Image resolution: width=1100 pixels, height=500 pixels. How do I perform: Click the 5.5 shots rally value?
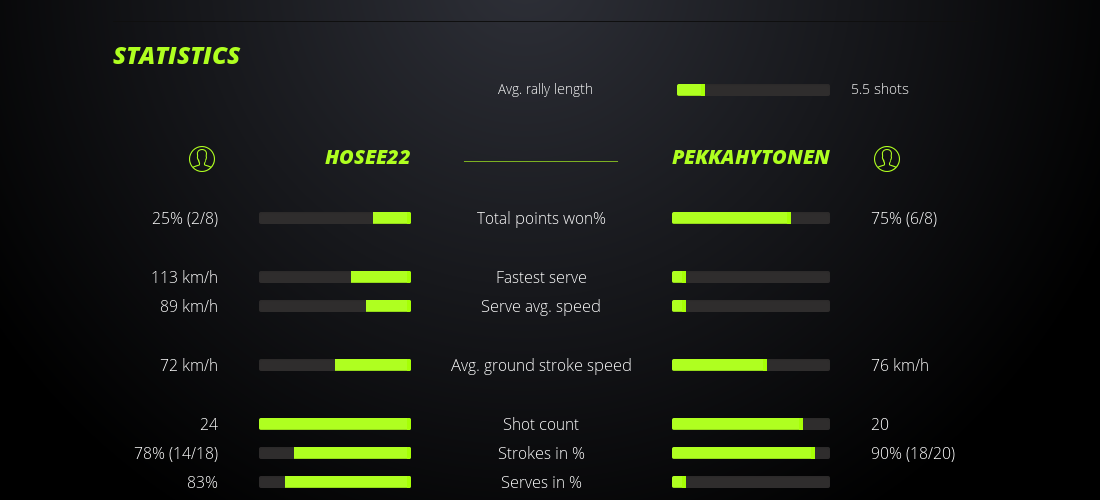(x=880, y=89)
